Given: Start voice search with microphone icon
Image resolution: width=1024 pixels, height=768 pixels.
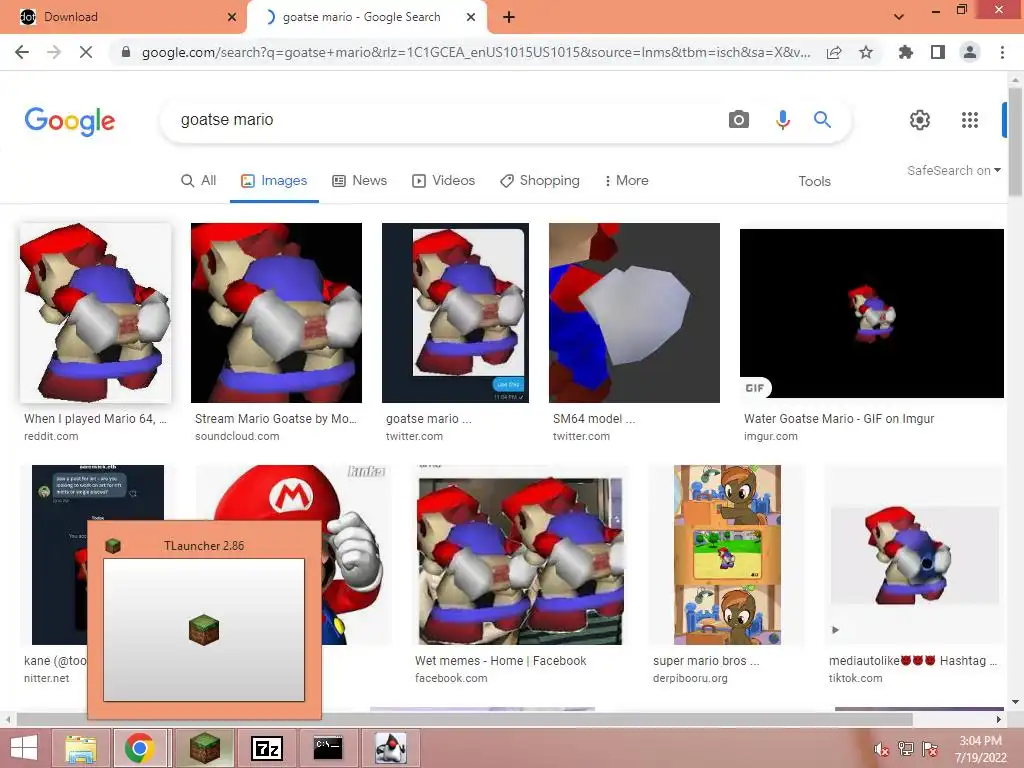Looking at the screenshot, I should click(x=782, y=120).
